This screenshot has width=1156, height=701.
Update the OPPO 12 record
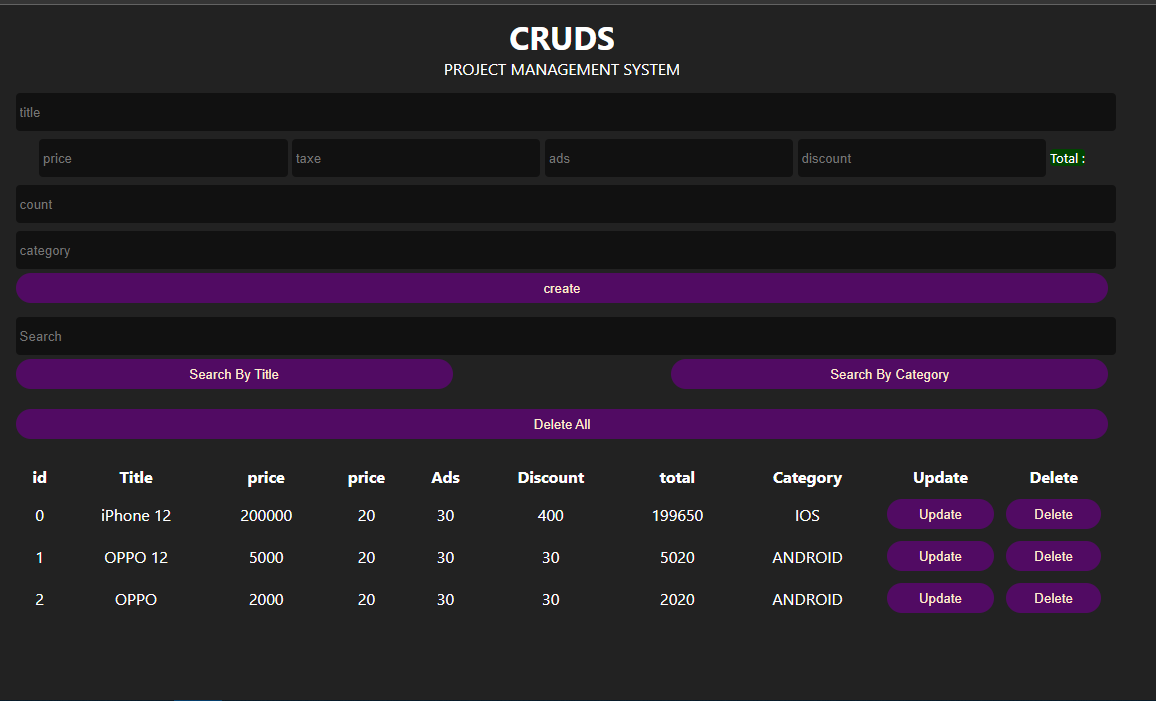point(940,556)
